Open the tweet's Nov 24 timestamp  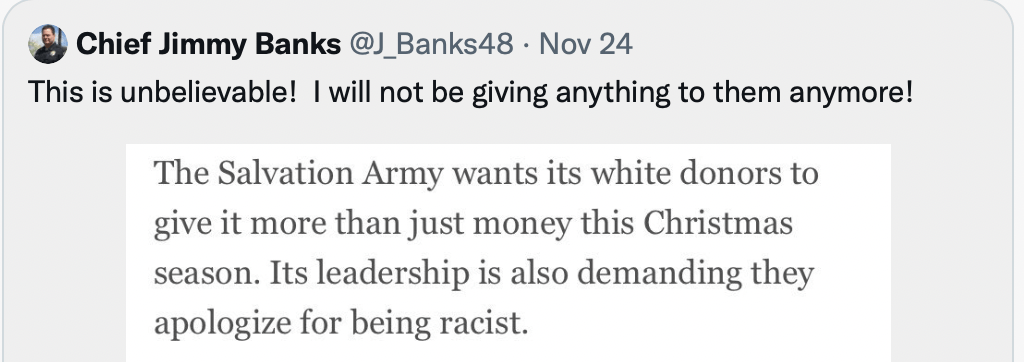click(585, 44)
